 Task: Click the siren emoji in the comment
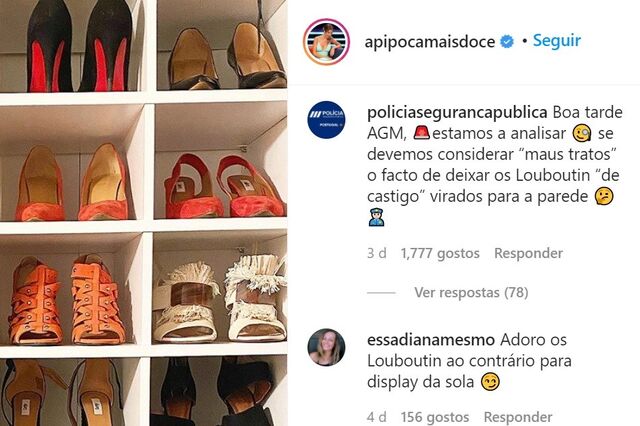click(x=421, y=133)
